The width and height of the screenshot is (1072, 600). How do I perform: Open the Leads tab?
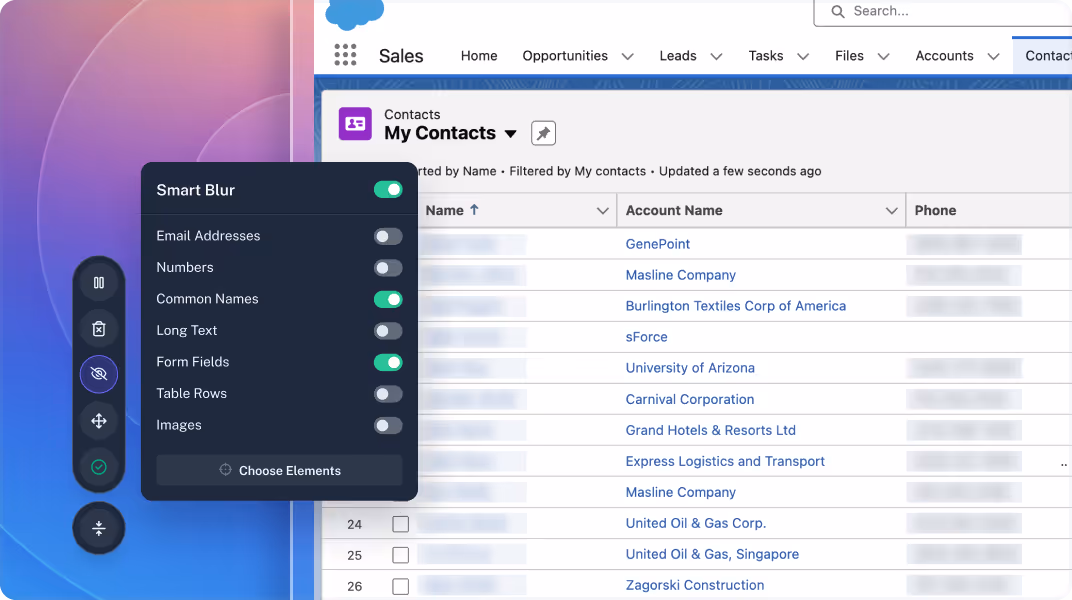pyautogui.click(x=678, y=55)
